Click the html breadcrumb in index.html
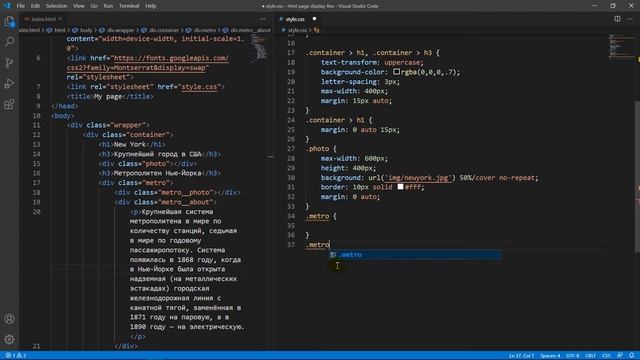640x360 pixels. point(60,30)
